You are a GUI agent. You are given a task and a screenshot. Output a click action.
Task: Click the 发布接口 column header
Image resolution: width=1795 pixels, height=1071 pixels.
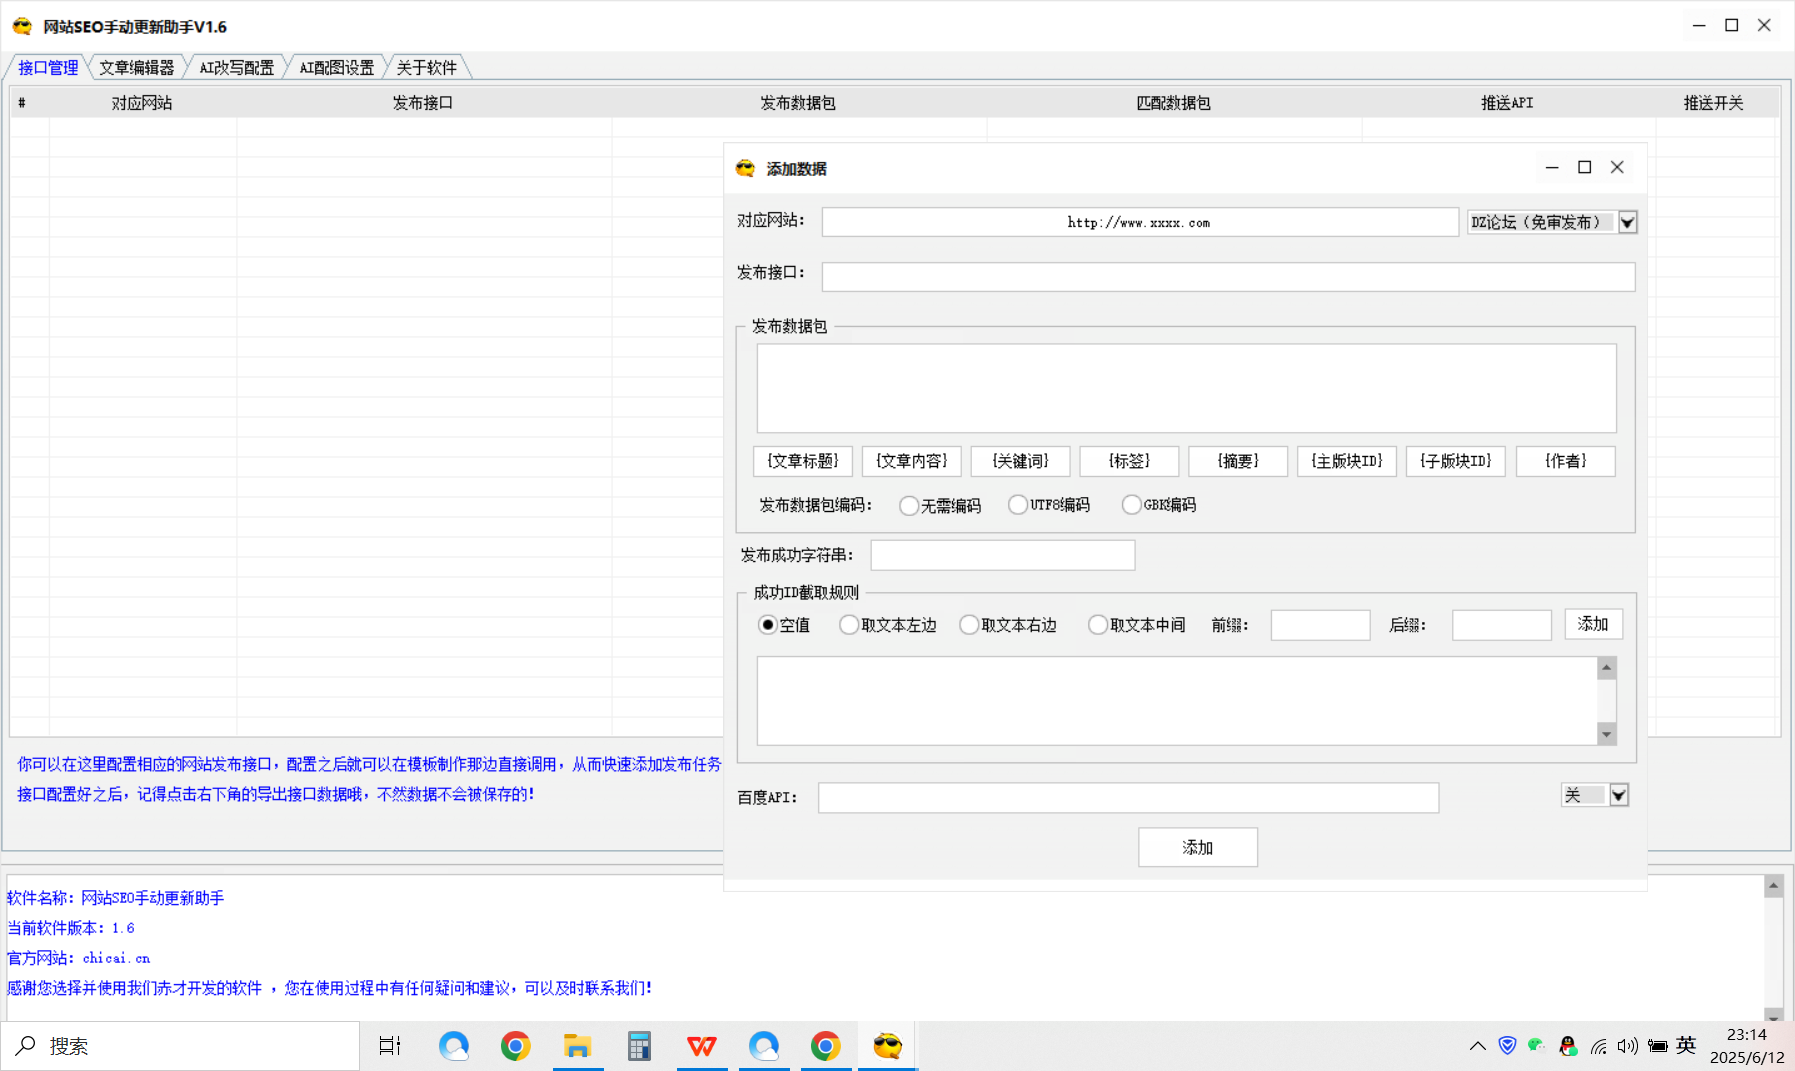point(423,103)
